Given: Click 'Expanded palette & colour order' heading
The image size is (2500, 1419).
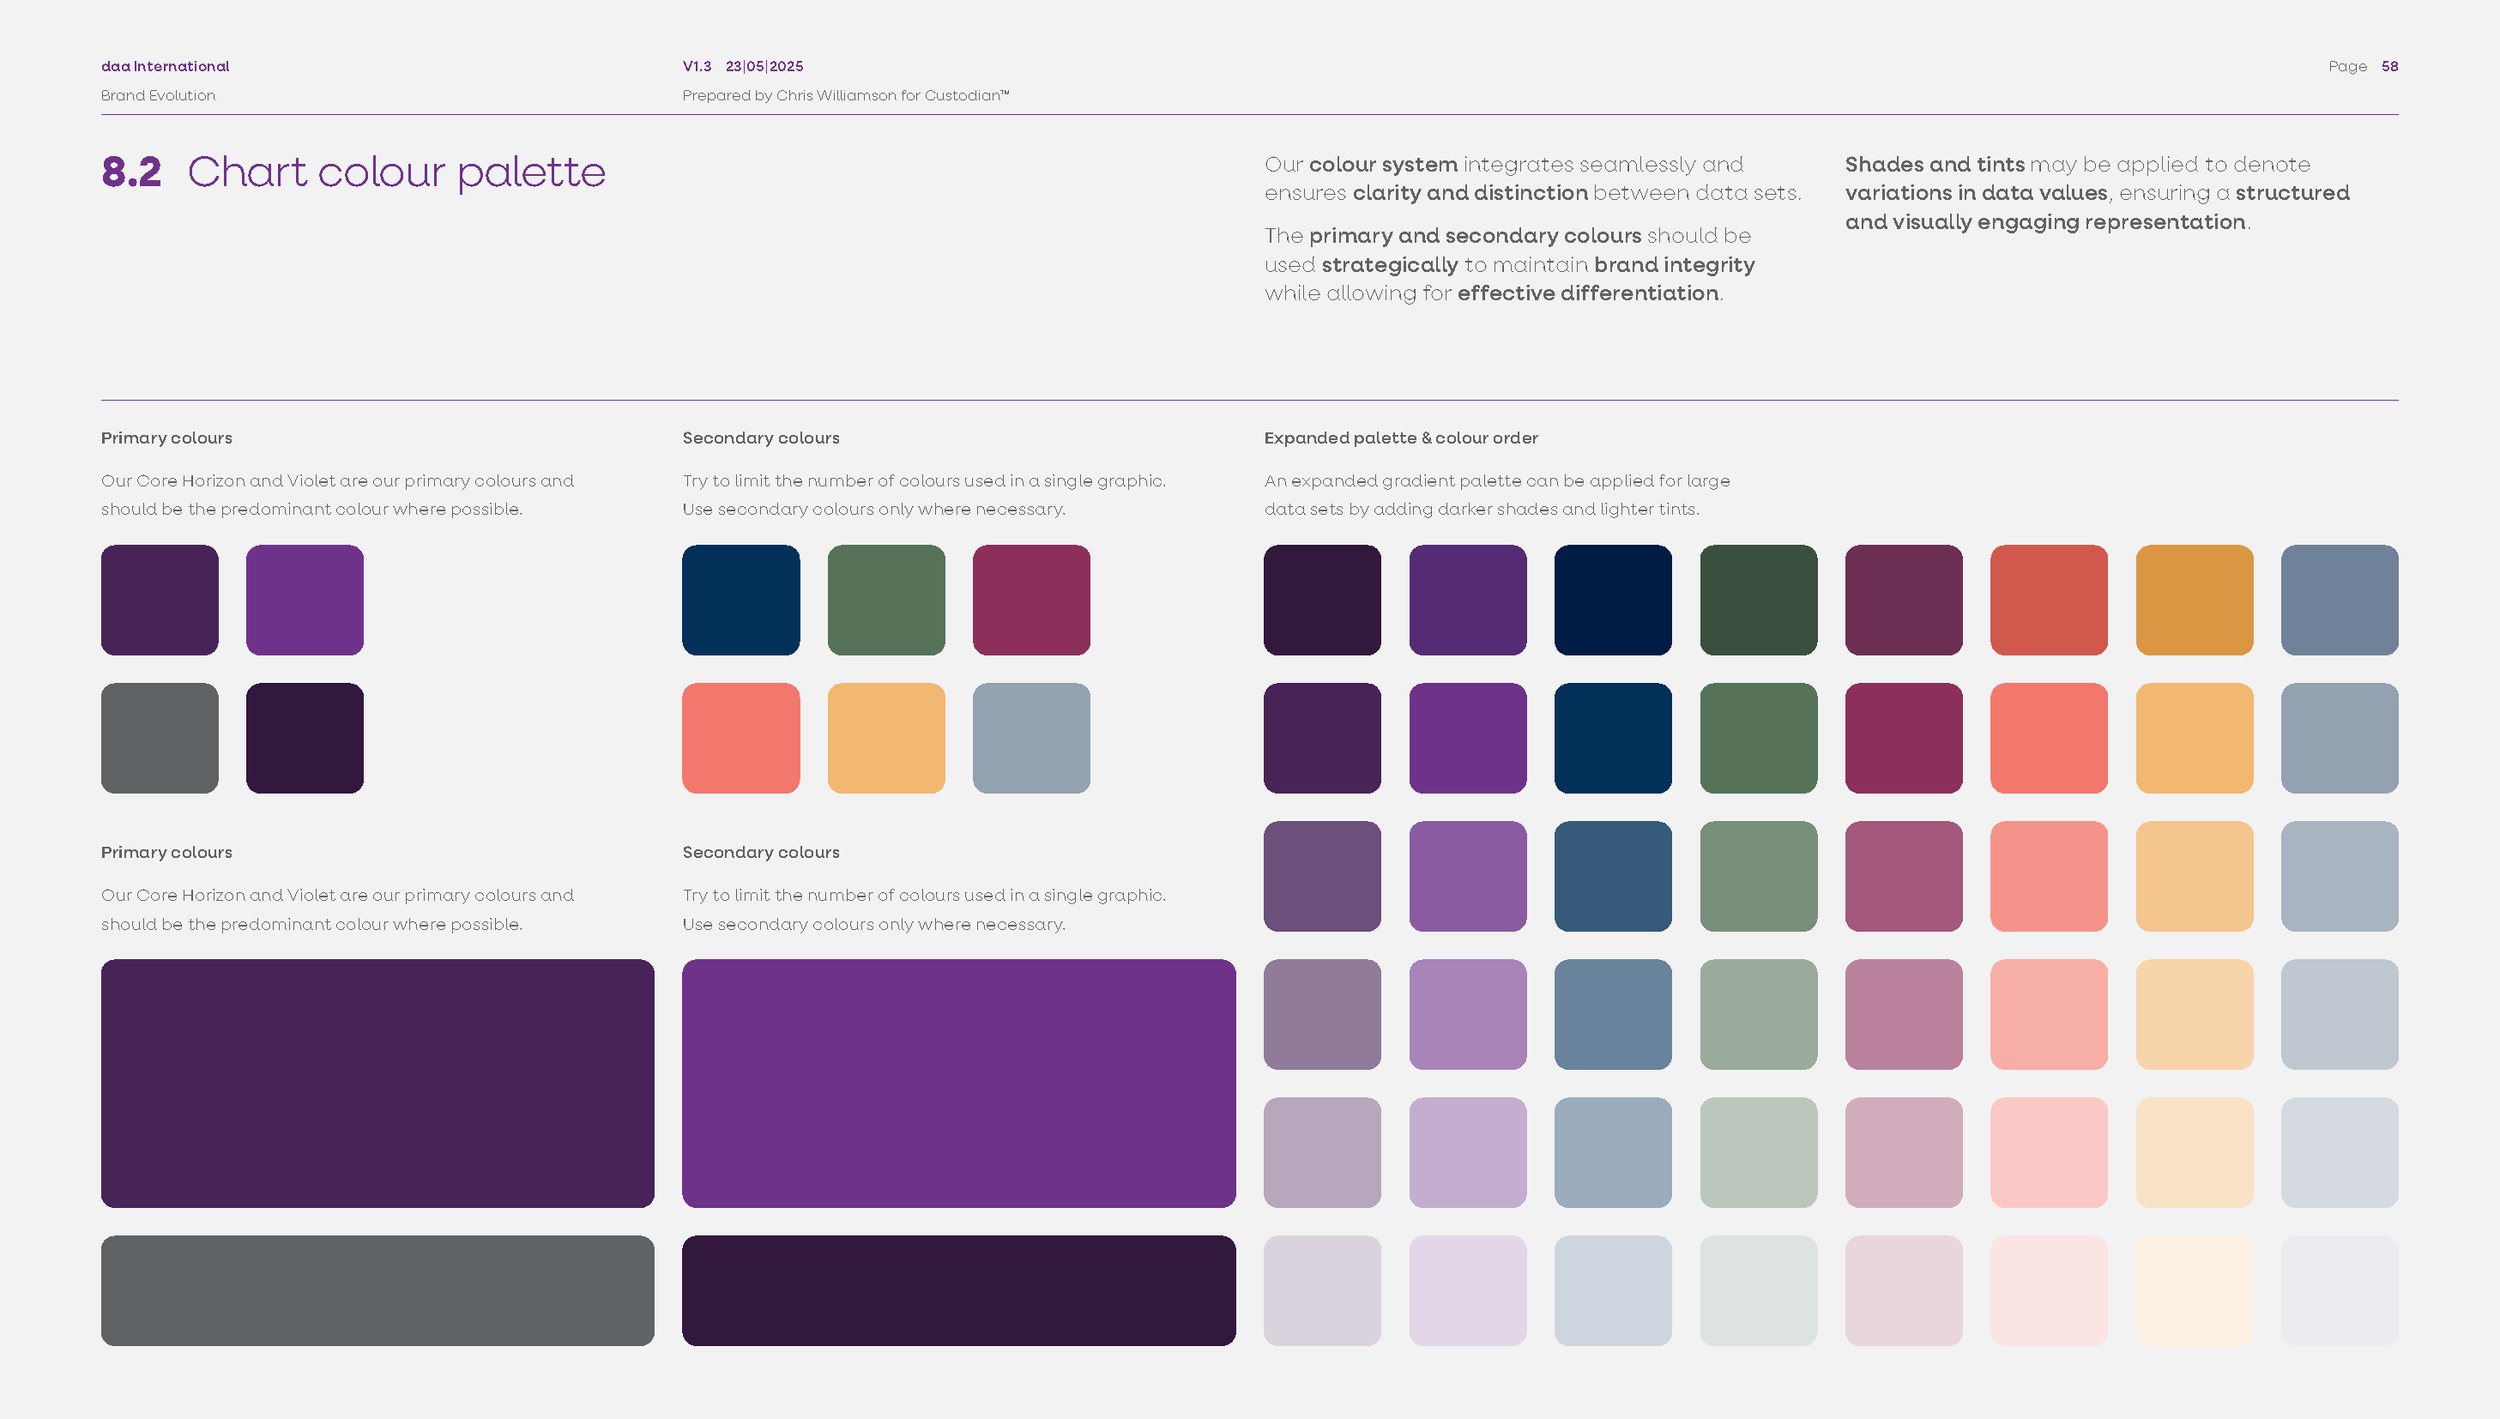Looking at the screenshot, I should [1401, 438].
